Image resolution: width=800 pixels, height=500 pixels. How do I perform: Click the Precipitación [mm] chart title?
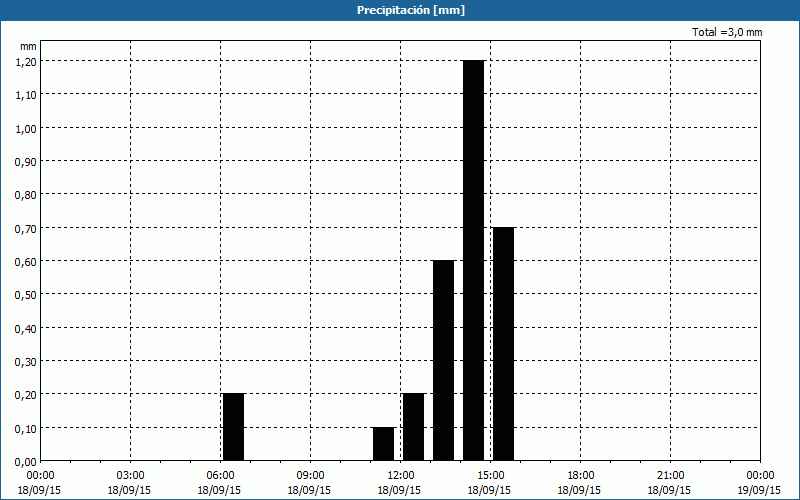click(411, 10)
